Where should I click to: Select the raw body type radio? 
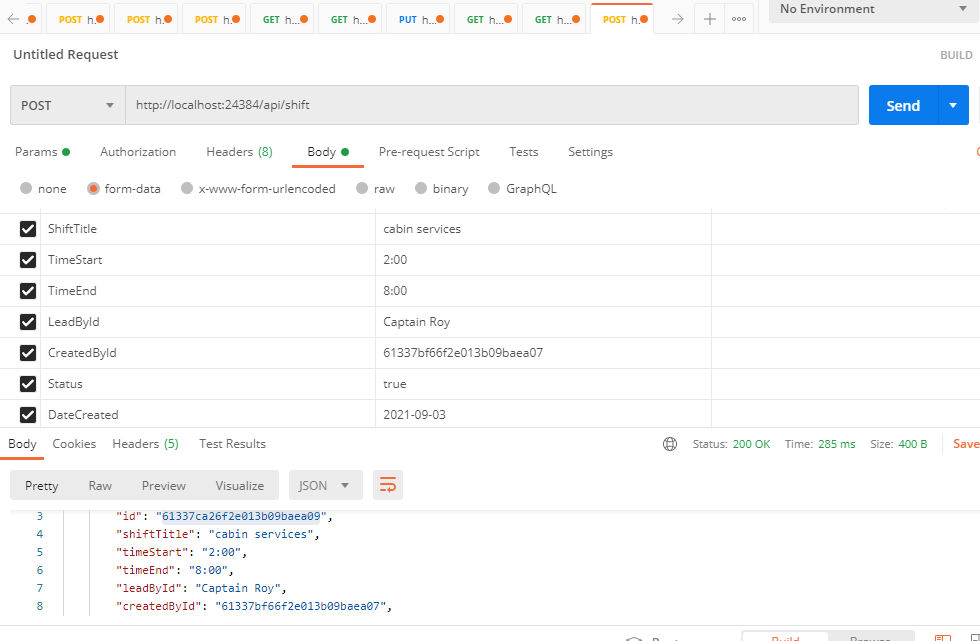[362, 188]
